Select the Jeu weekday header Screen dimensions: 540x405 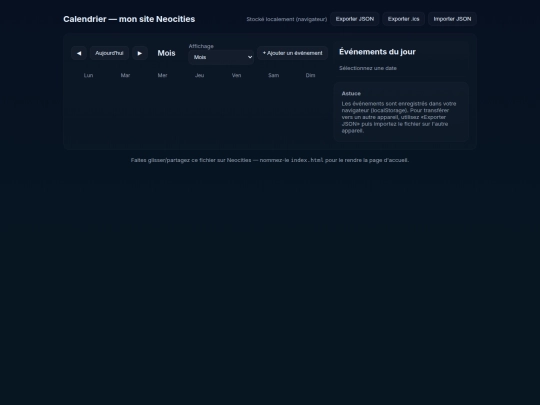click(199, 75)
